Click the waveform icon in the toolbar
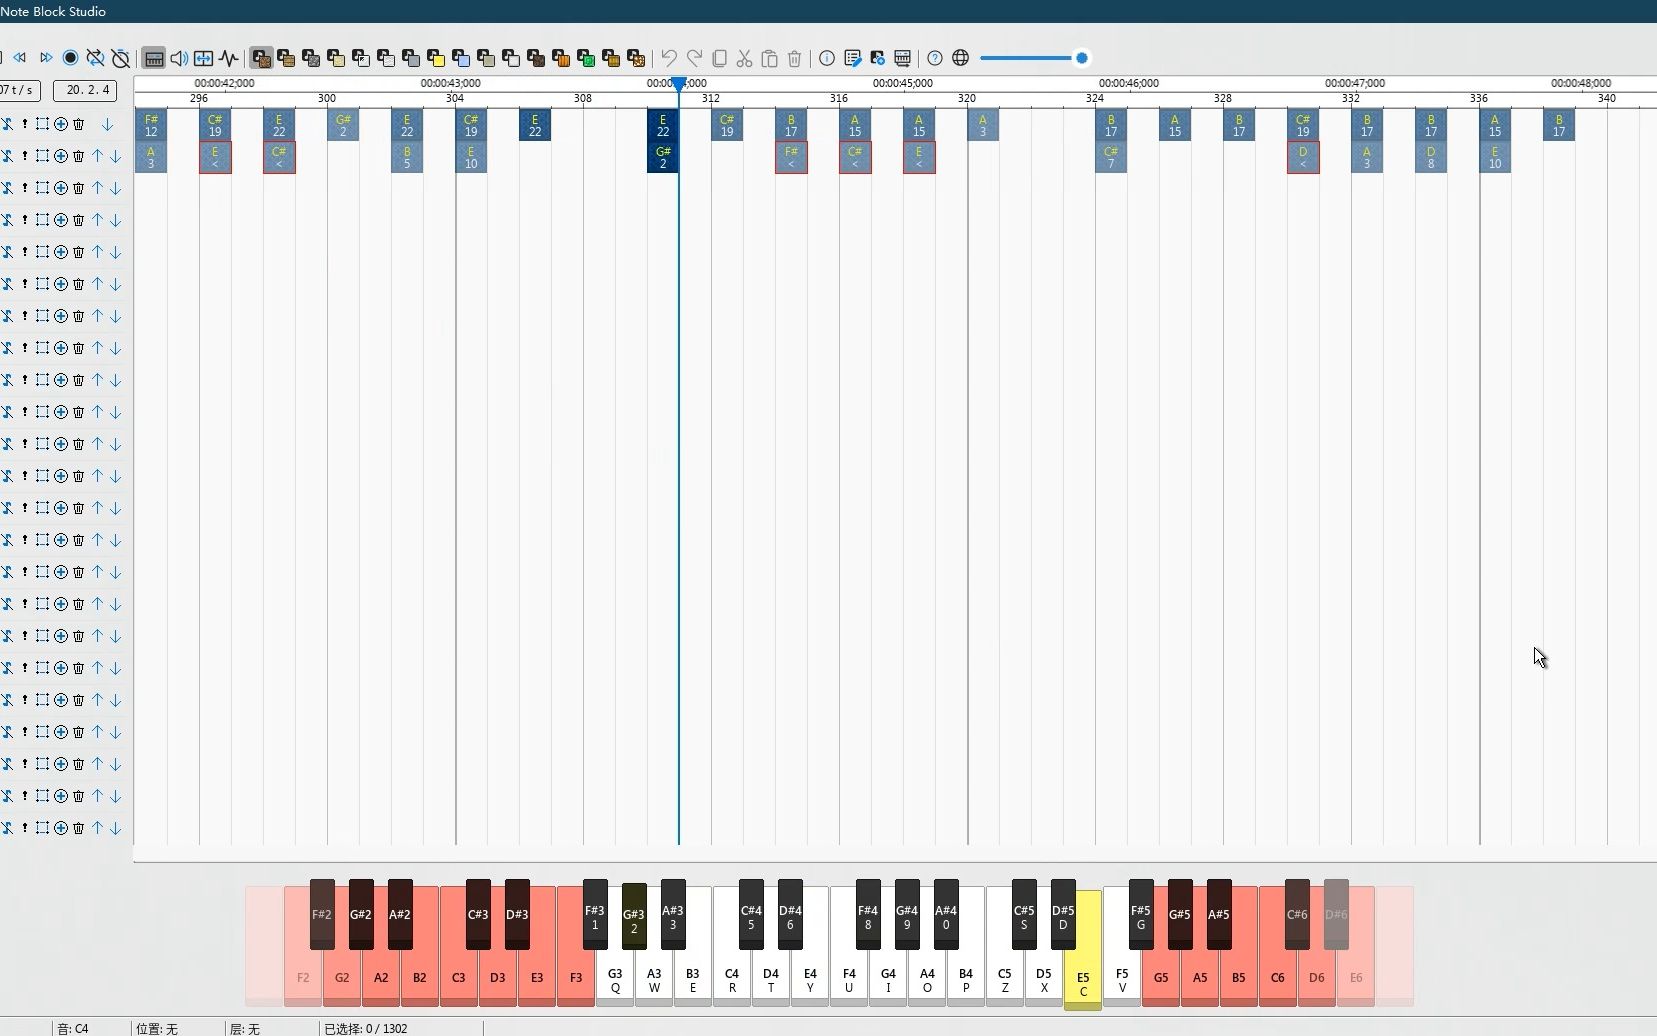This screenshot has height=1036, width=1657. [x=229, y=58]
